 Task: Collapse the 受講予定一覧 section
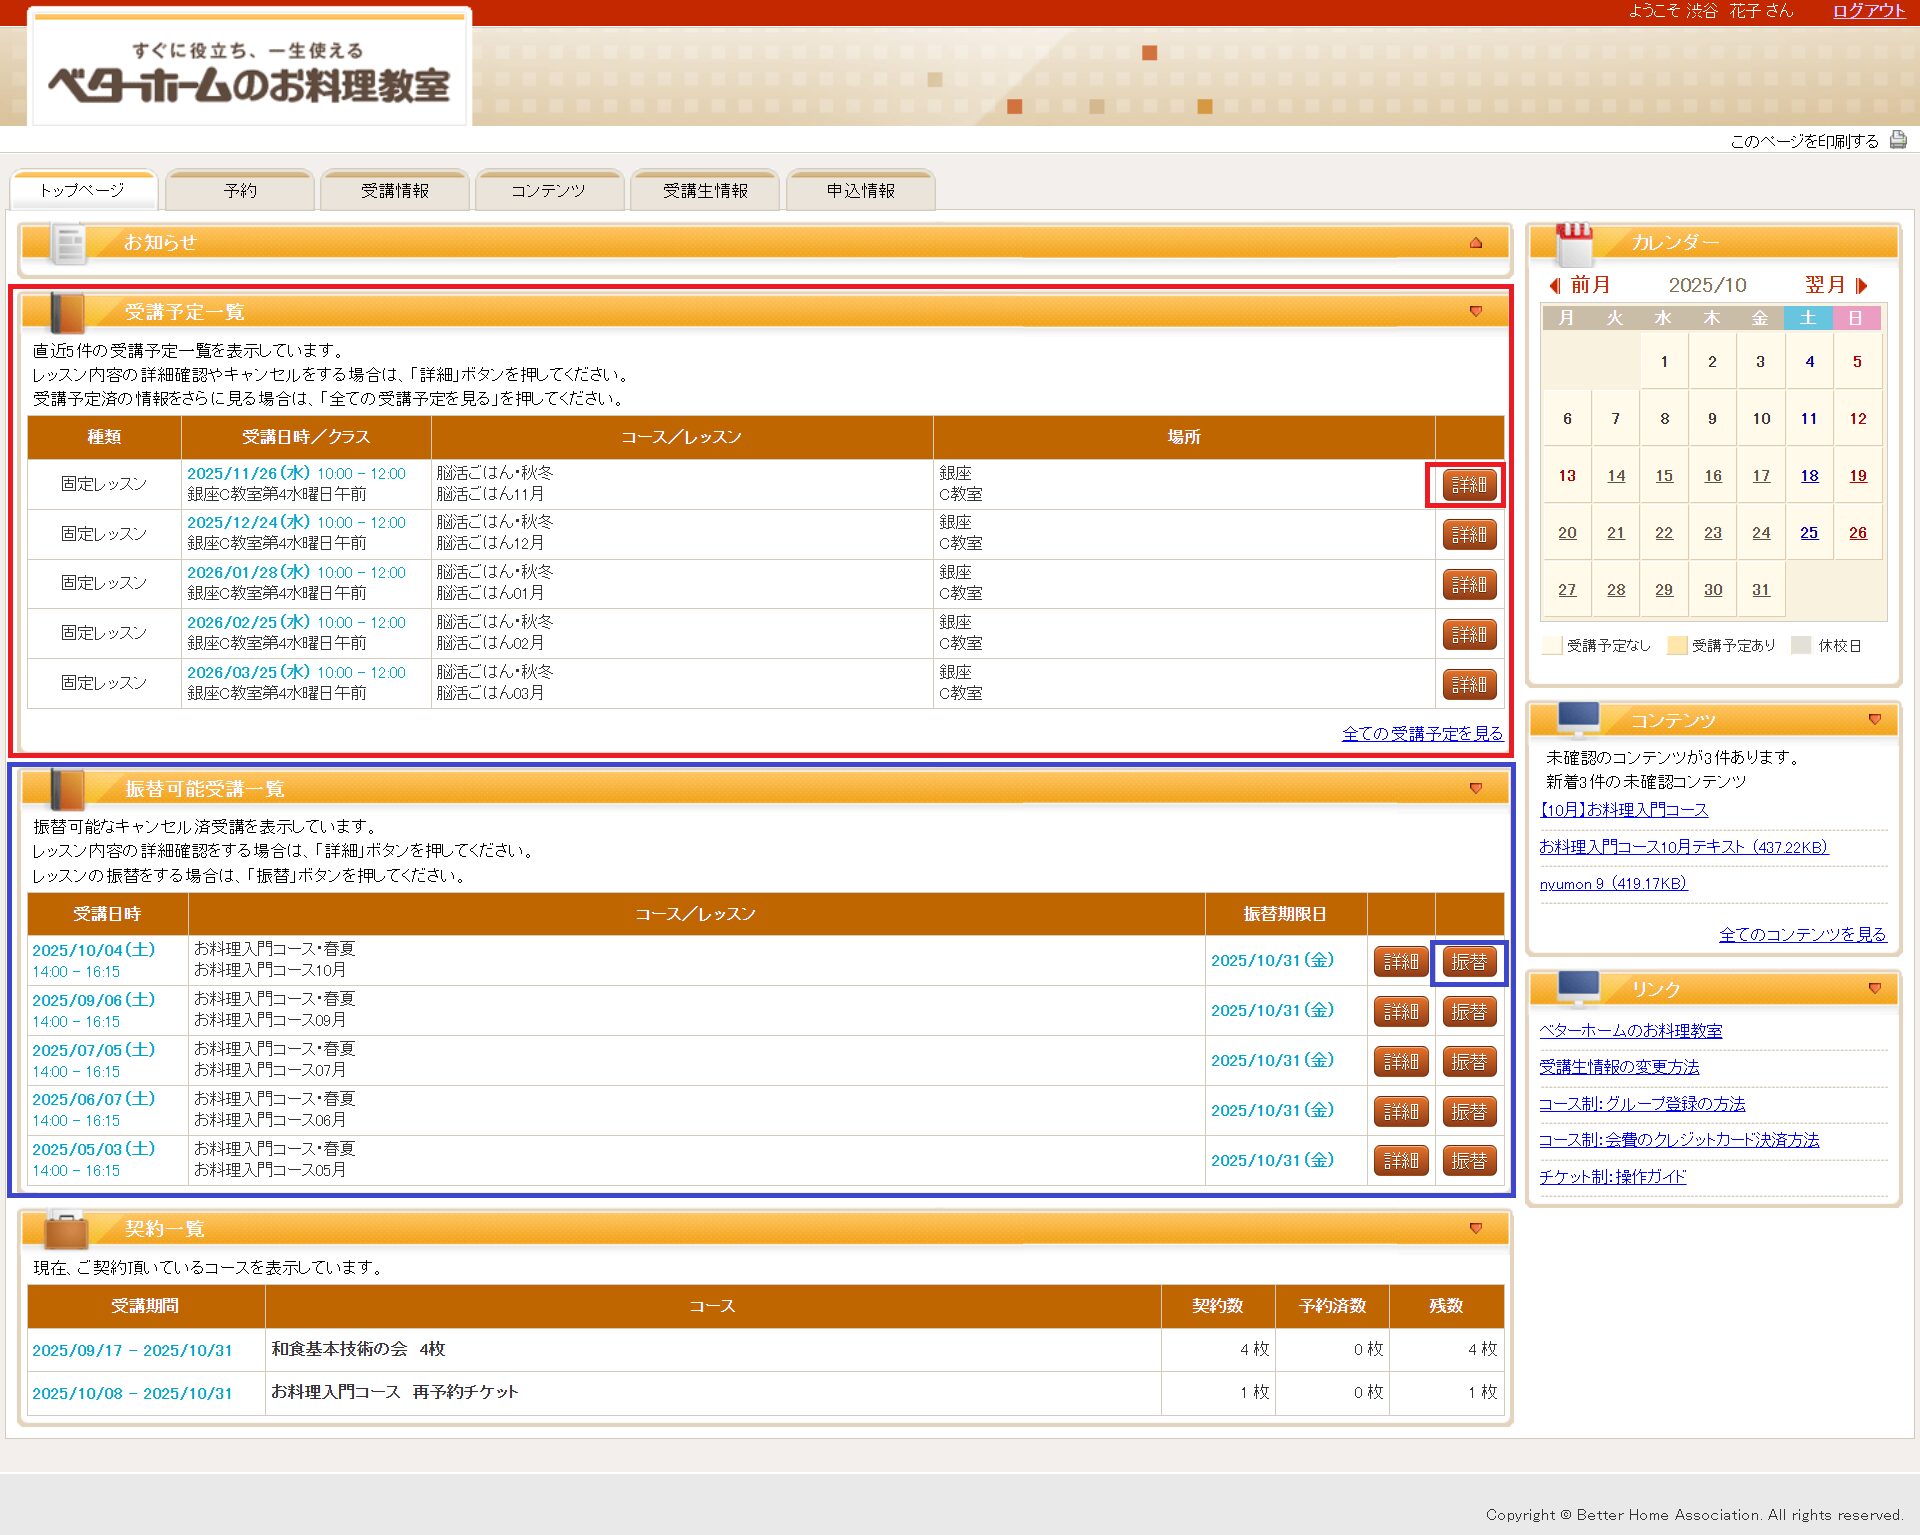coord(1475,312)
